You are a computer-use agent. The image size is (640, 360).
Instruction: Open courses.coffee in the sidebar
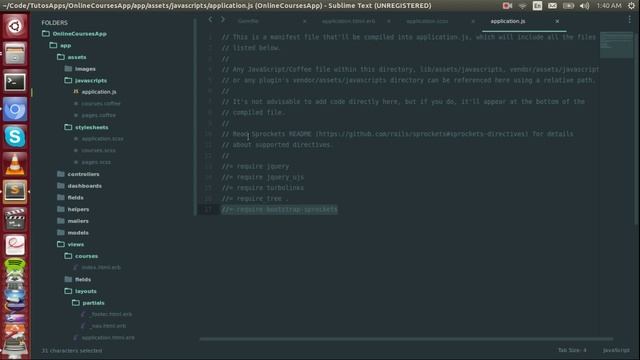tap(101, 104)
